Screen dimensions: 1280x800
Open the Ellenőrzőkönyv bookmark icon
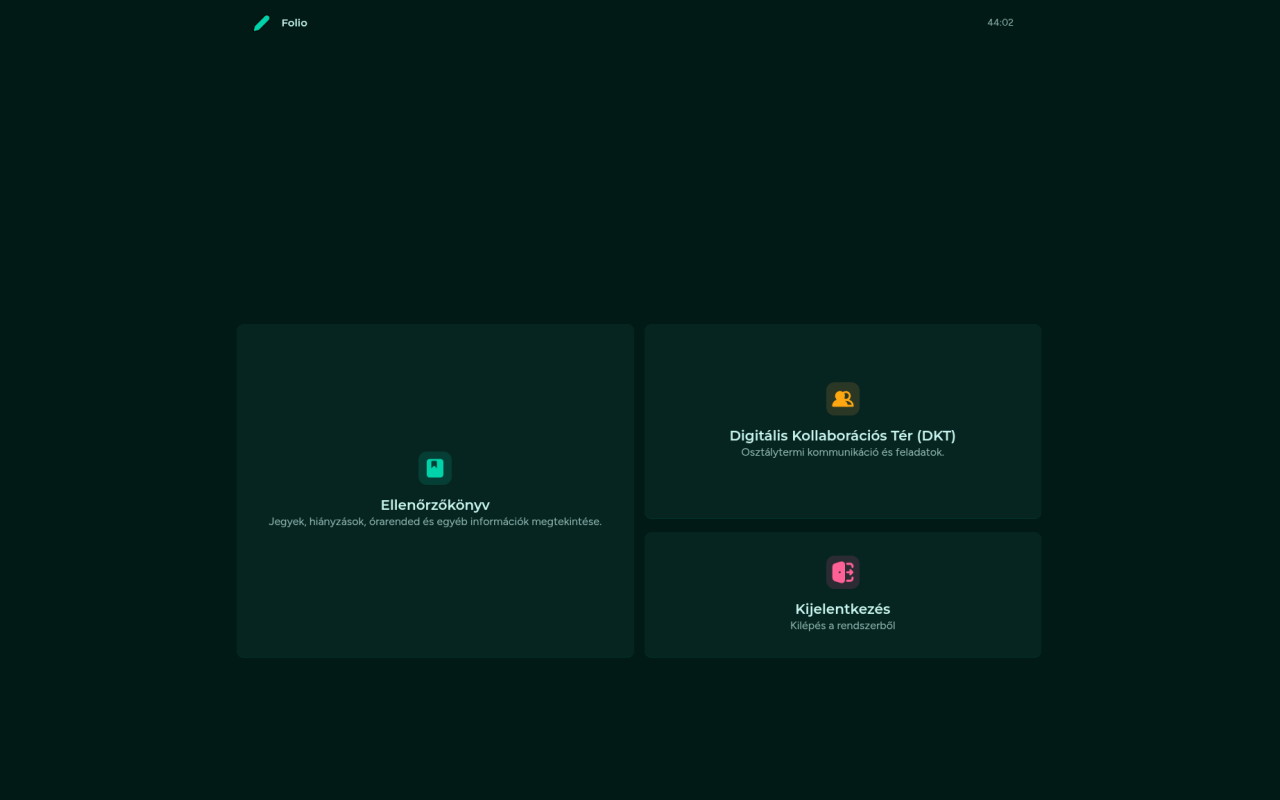pyautogui.click(x=435, y=468)
